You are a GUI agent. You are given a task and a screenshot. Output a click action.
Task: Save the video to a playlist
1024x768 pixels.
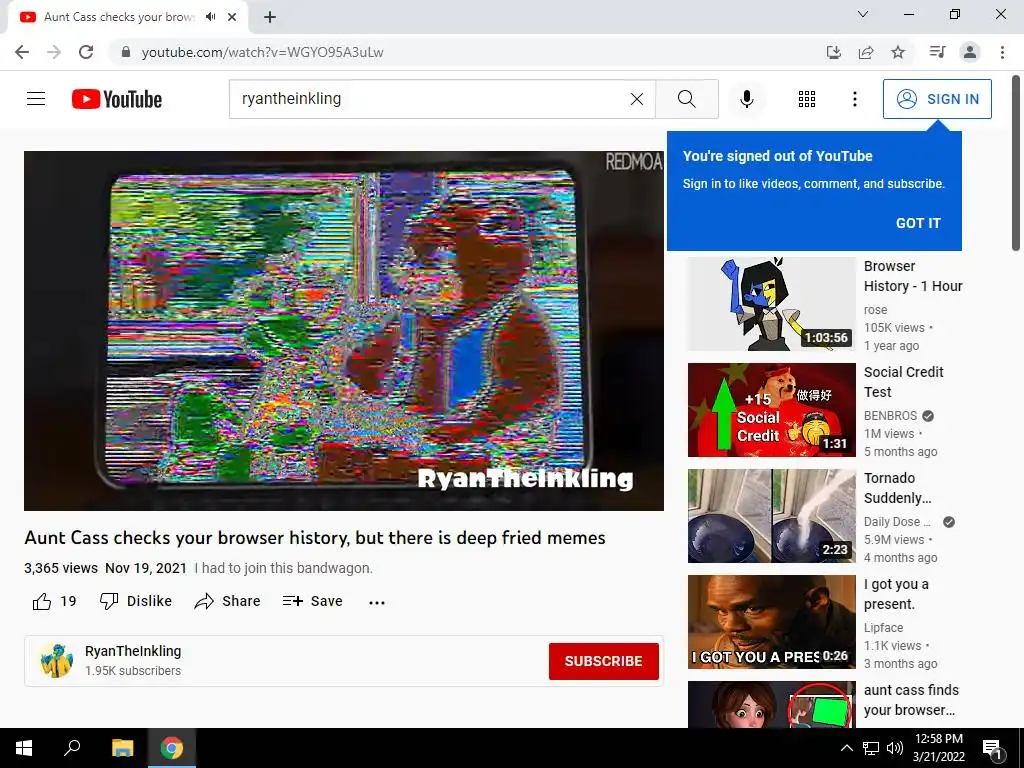(312, 601)
